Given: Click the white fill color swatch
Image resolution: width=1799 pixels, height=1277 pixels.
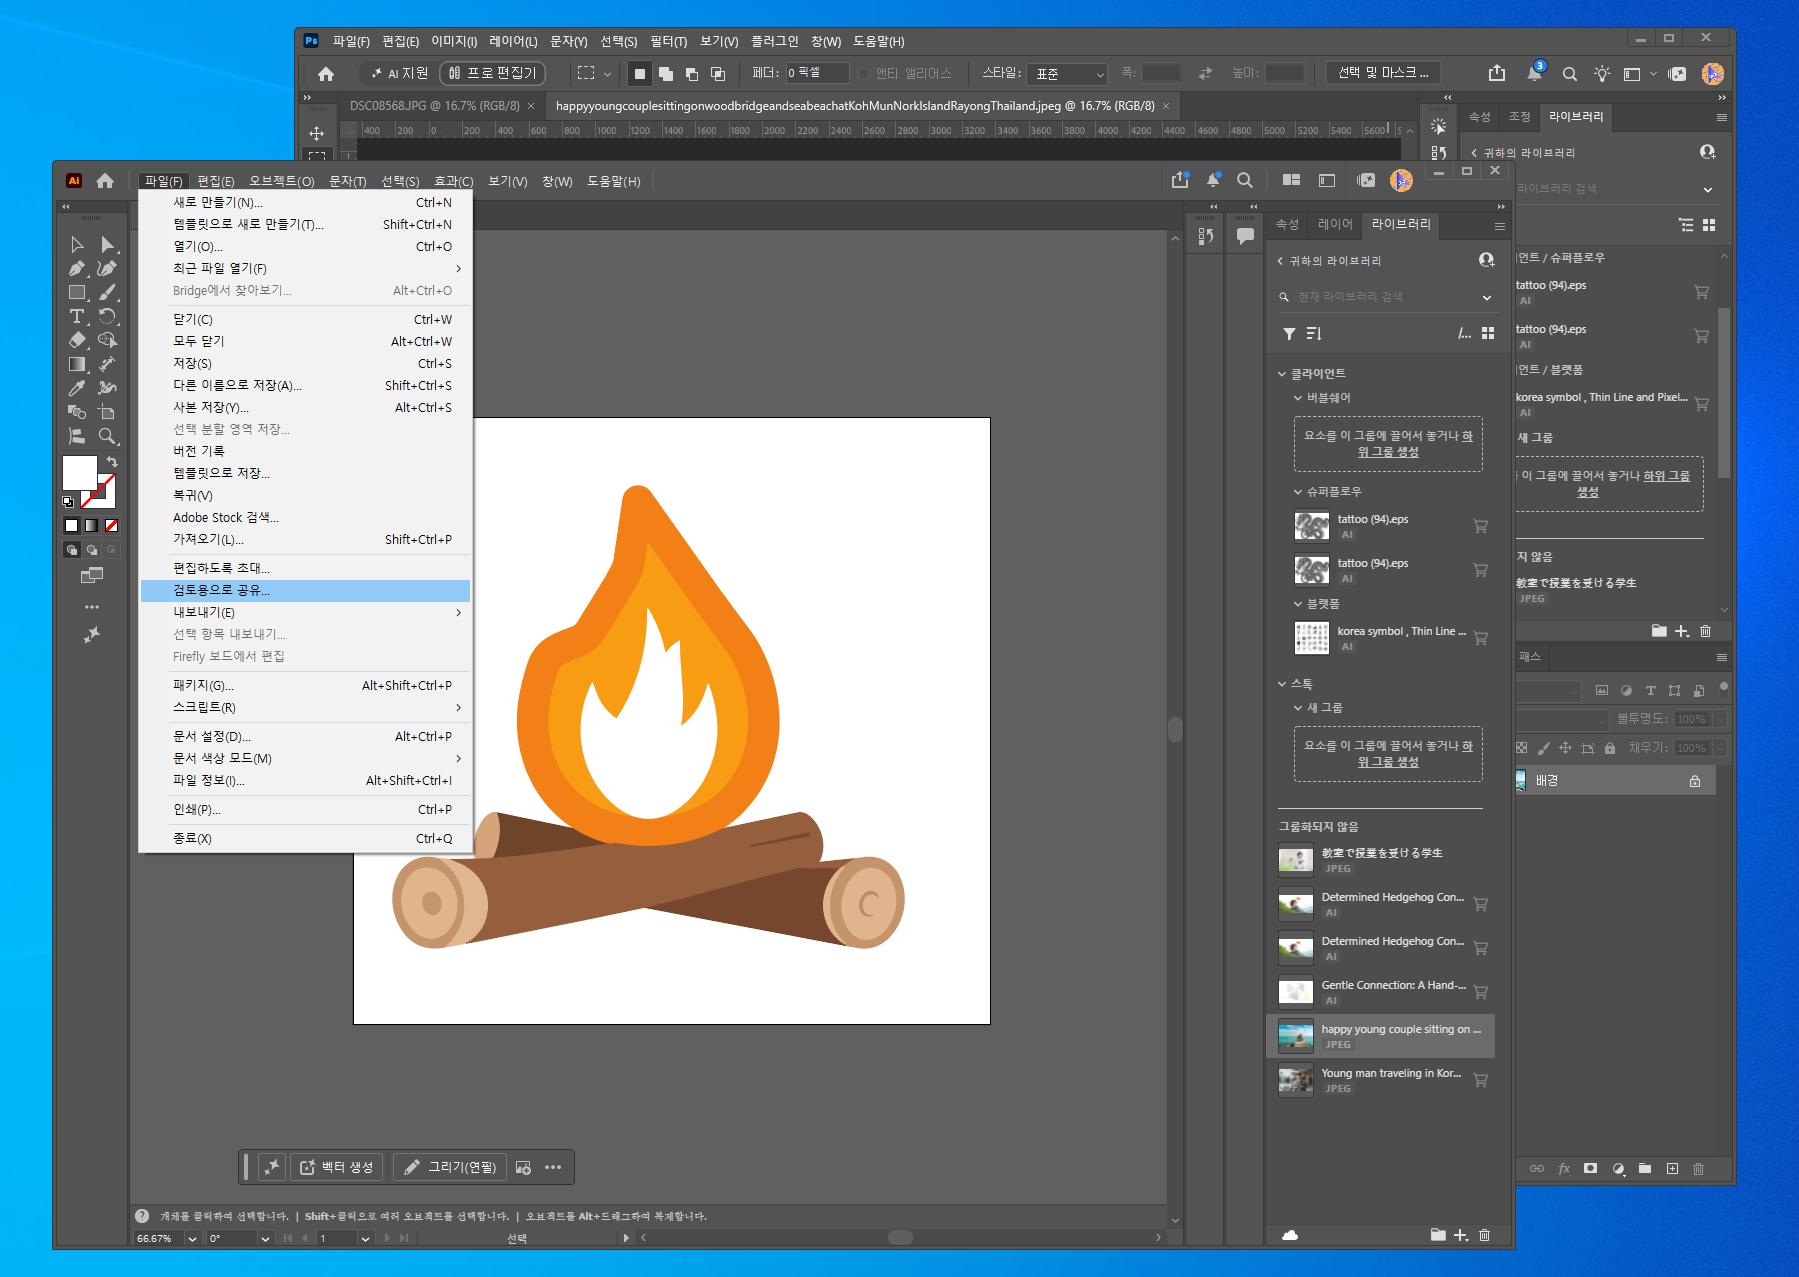Looking at the screenshot, I should (x=80, y=472).
